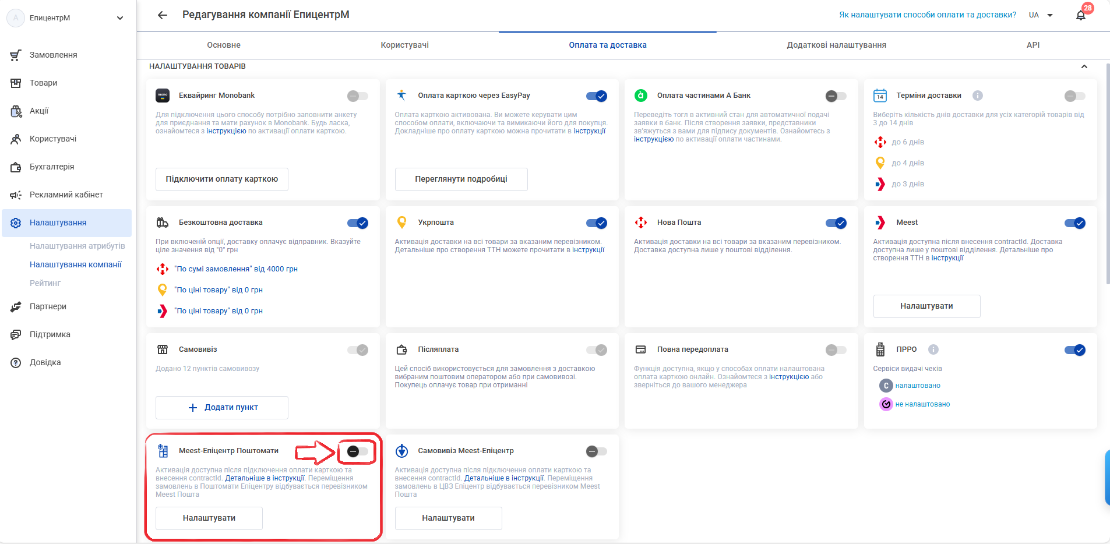Click Підключити оплату карткою button
The height and width of the screenshot is (544, 1110).
coord(222,179)
